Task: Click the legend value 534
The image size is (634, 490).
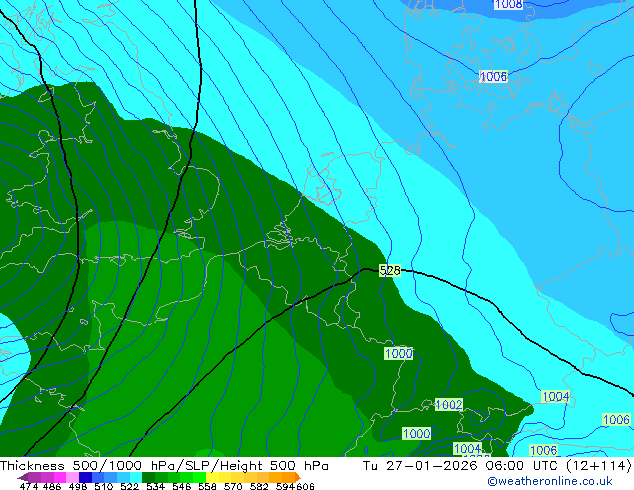Action: click(155, 486)
